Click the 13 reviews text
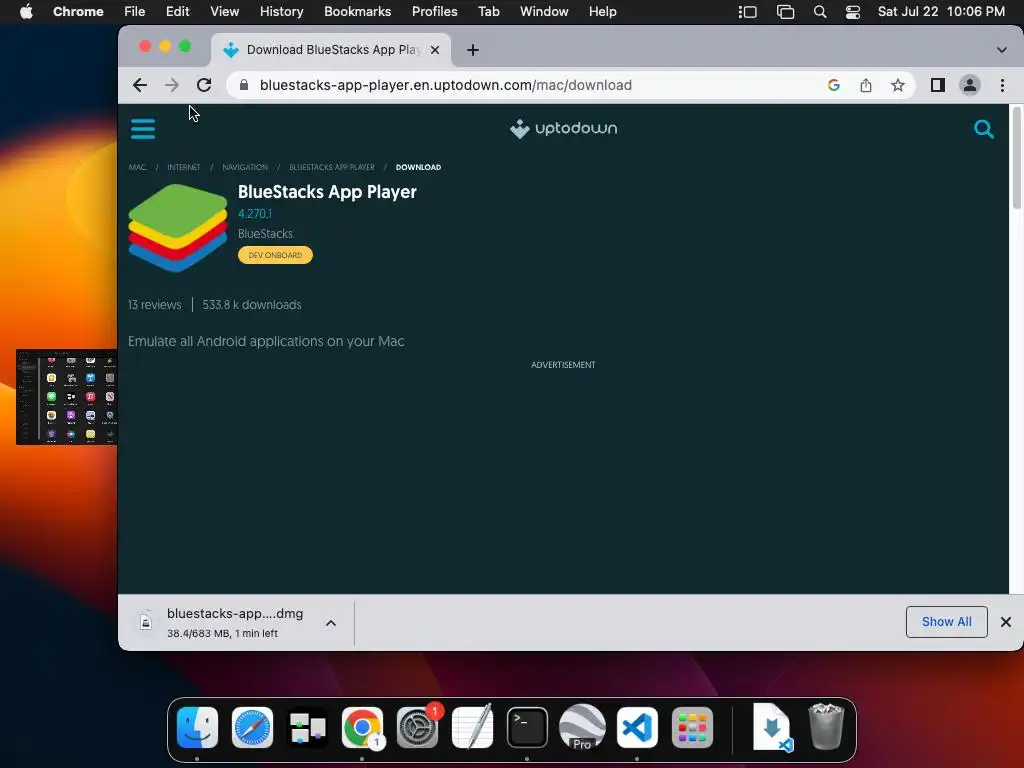Screen dimensions: 1024x768 pyautogui.click(x=155, y=305)
